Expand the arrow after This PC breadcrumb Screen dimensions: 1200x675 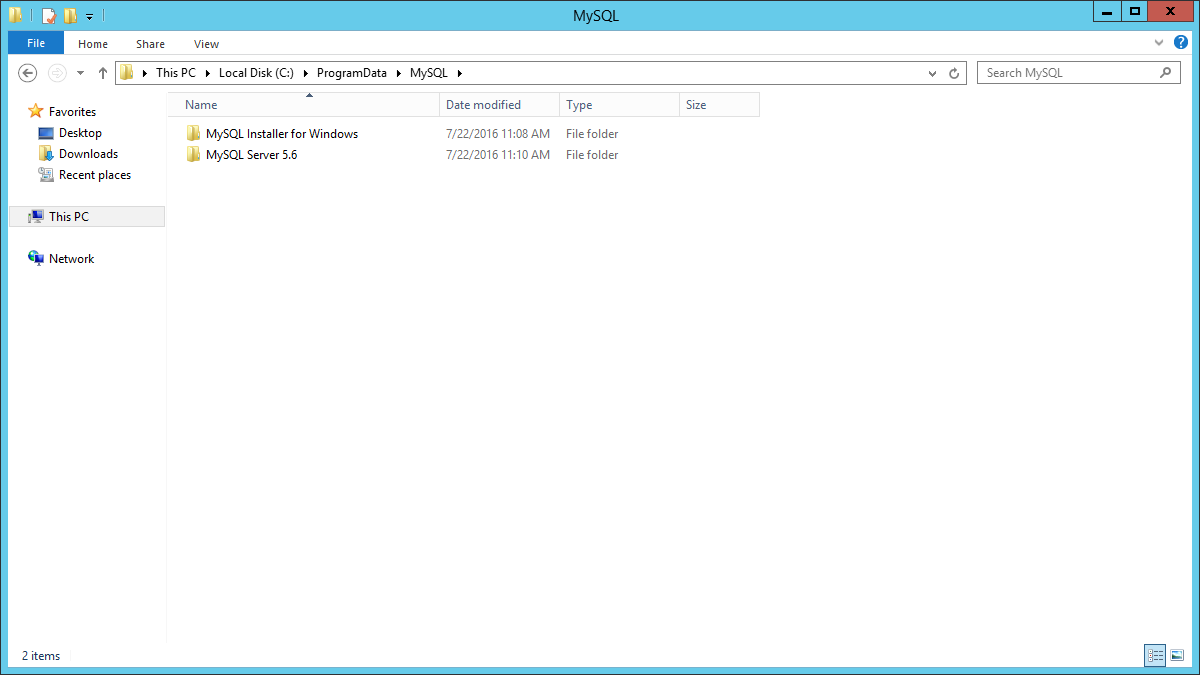(x=207, y=73)
